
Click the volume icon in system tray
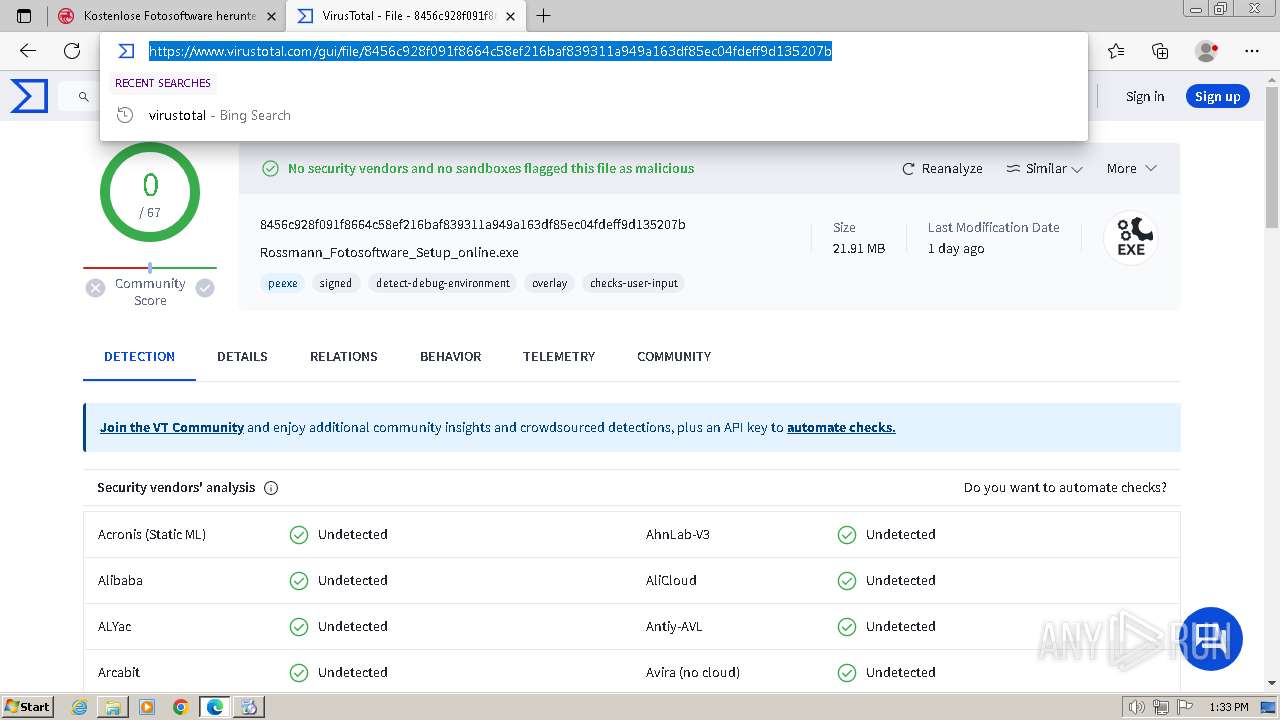tap(1135, 707)
